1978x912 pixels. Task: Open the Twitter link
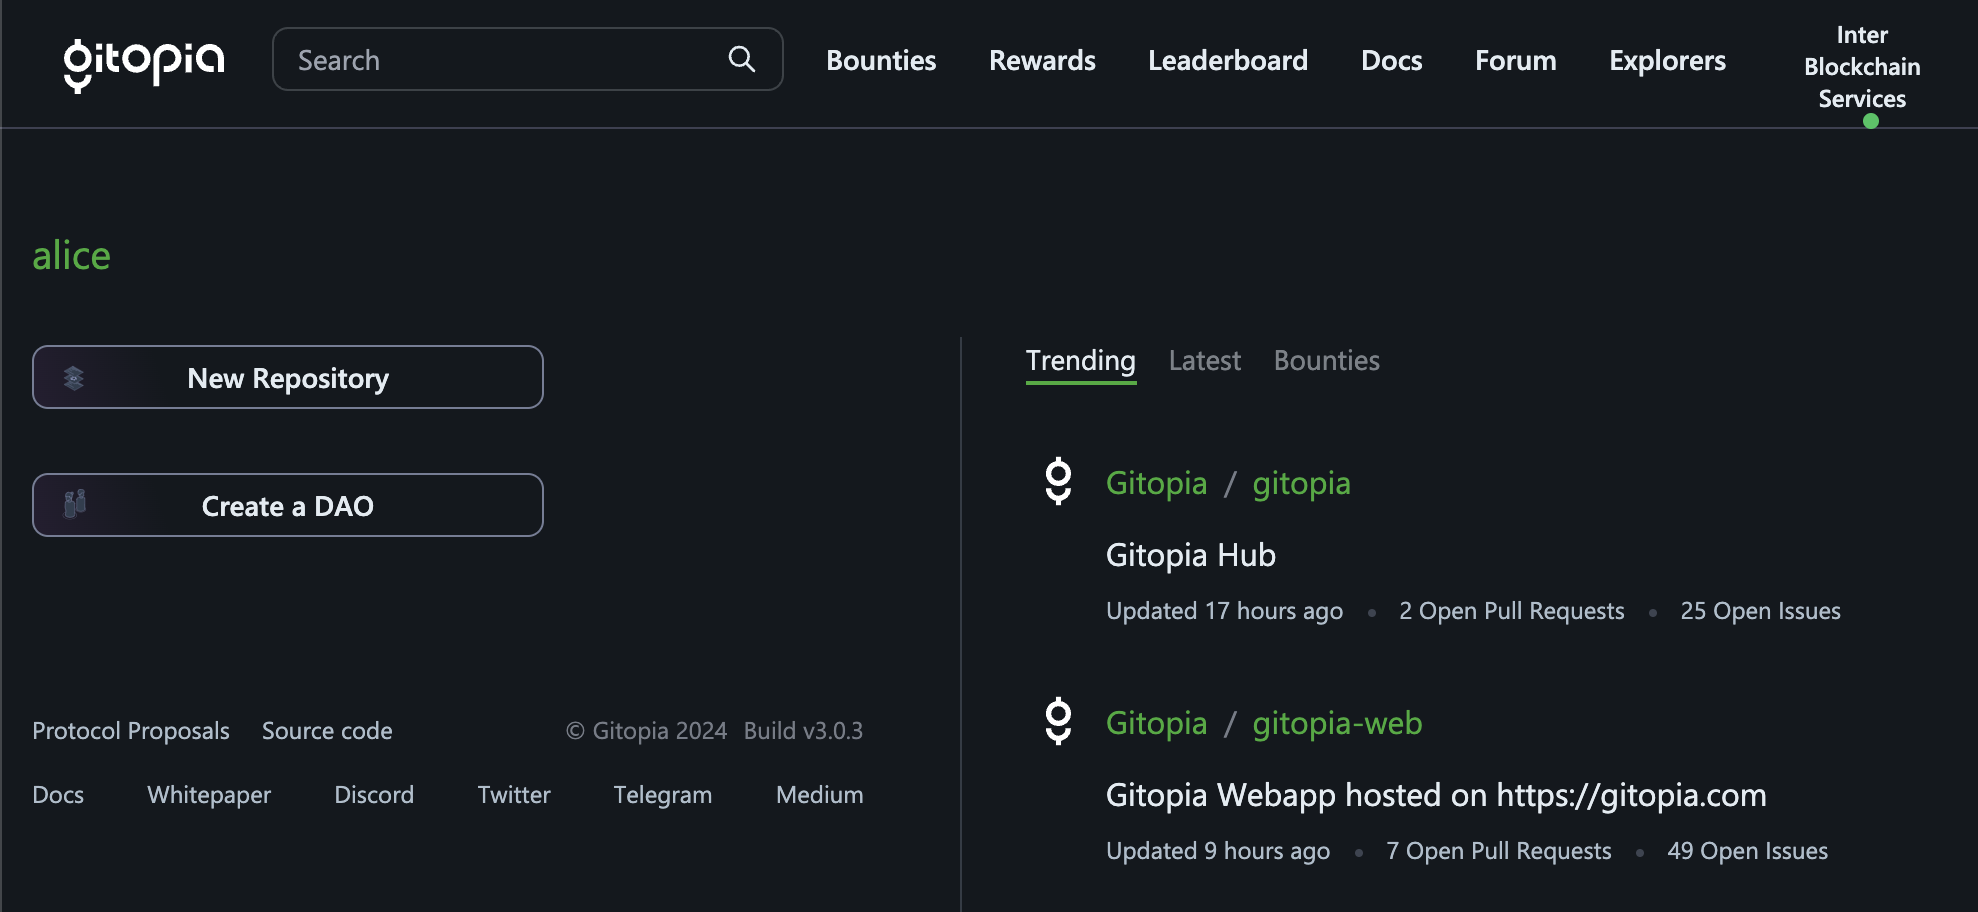click(514, 795)
